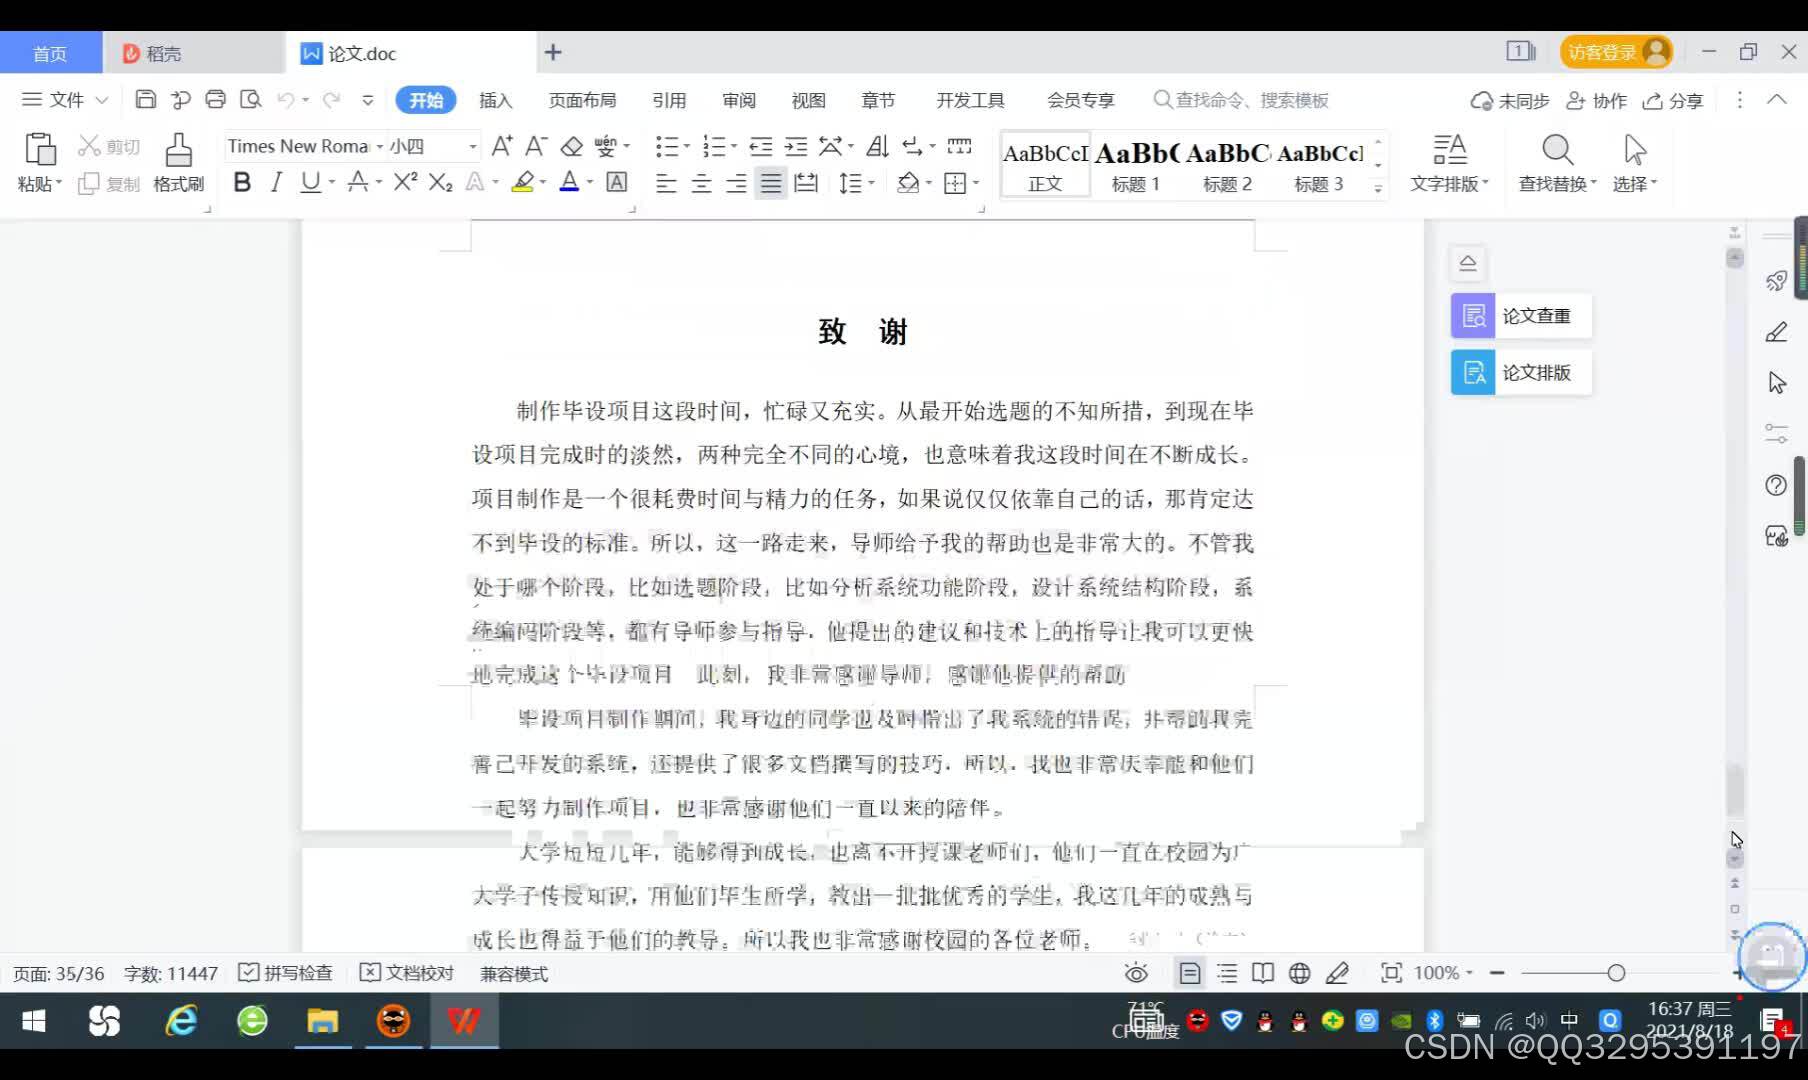1808x1080 pixels.
Task: Switch to web layout globe icon
Action: click(1300, 973)
